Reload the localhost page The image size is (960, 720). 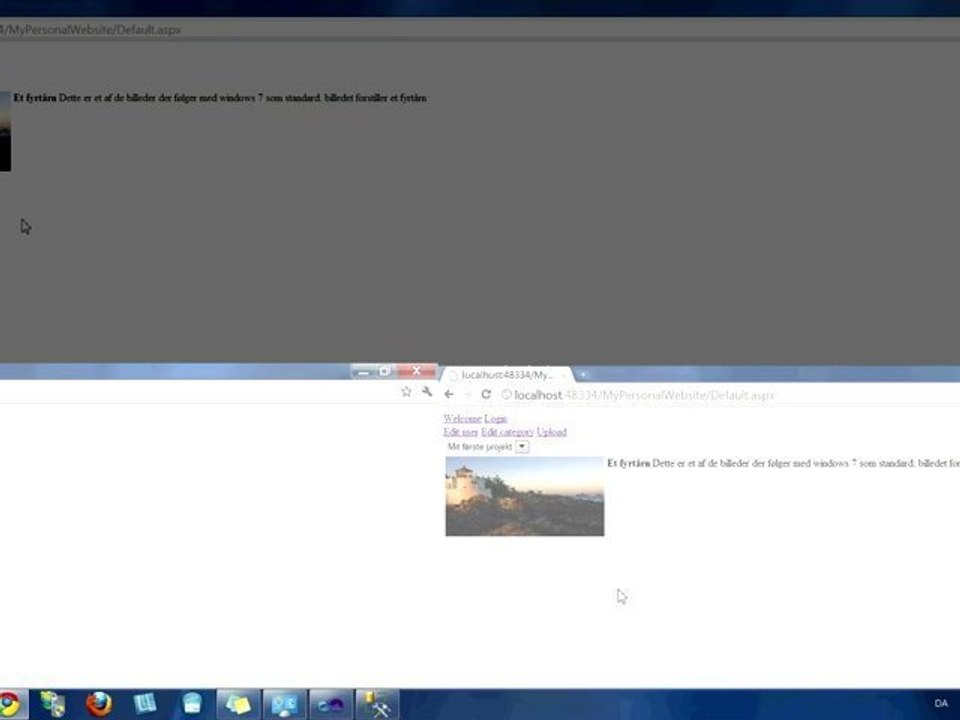tap(486, 395)
